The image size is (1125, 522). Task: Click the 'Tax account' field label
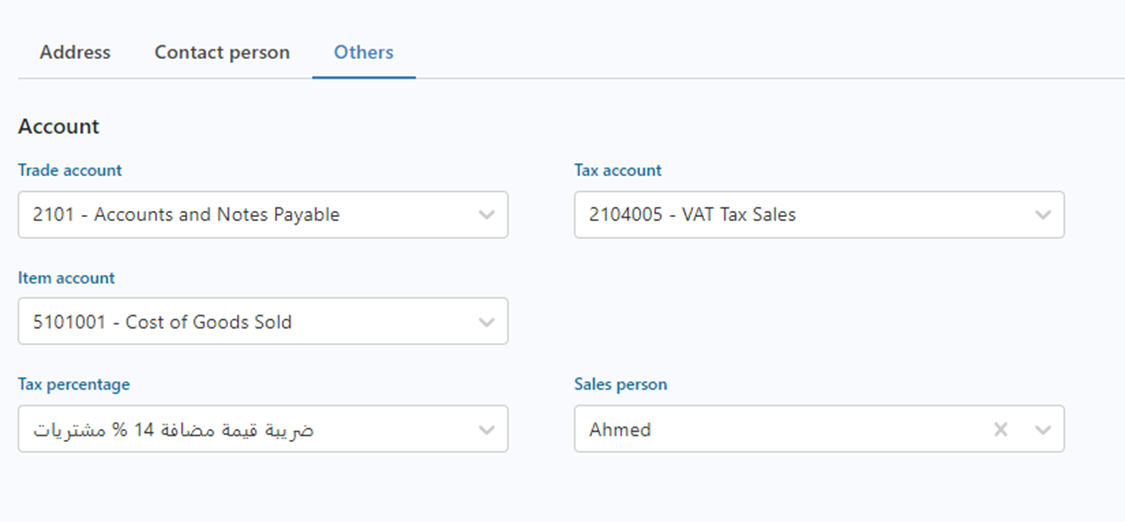pyautogui.click(x=618, y=170)
